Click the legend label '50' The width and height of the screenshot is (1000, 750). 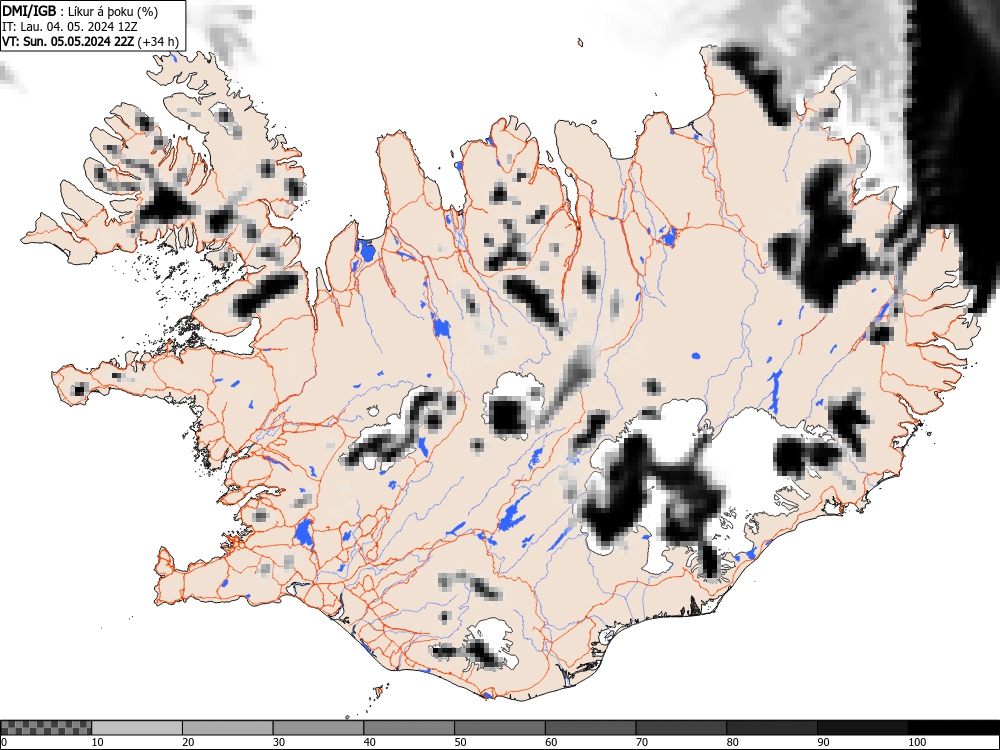[460, 742]
